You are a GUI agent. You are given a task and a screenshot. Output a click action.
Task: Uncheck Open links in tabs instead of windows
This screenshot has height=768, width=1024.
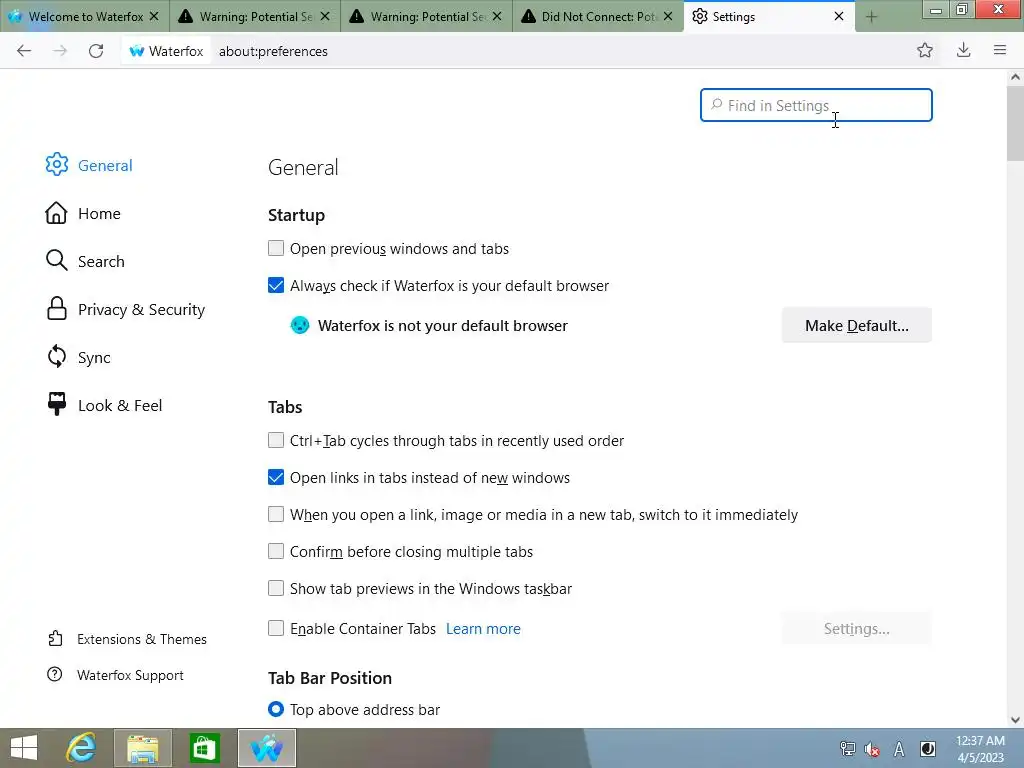click(x=276, y=477)
